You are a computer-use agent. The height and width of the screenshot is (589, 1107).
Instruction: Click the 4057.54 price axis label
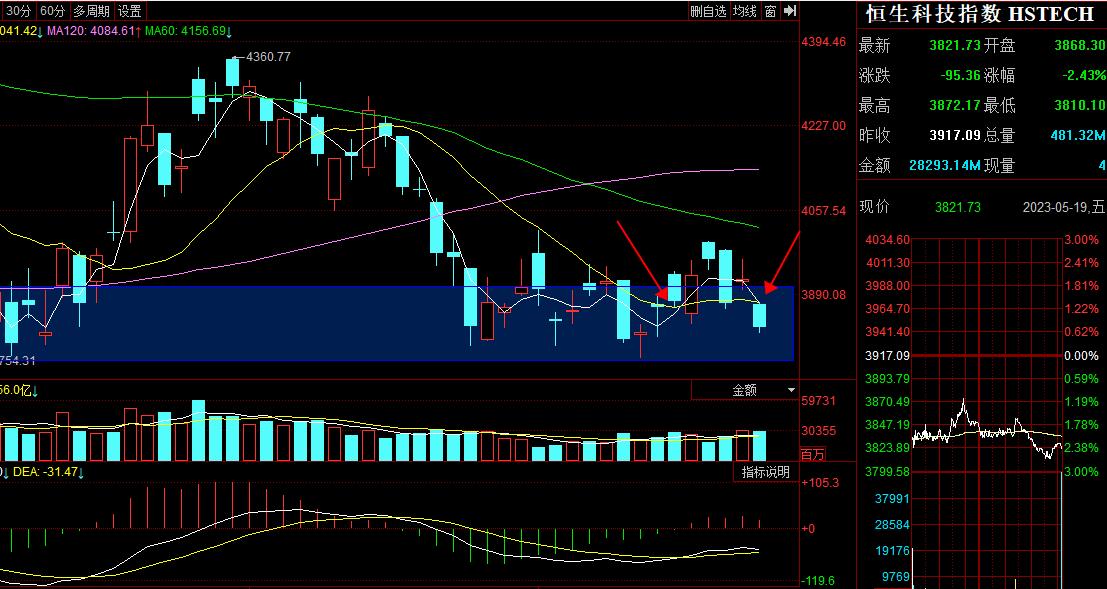pos(823,210)
